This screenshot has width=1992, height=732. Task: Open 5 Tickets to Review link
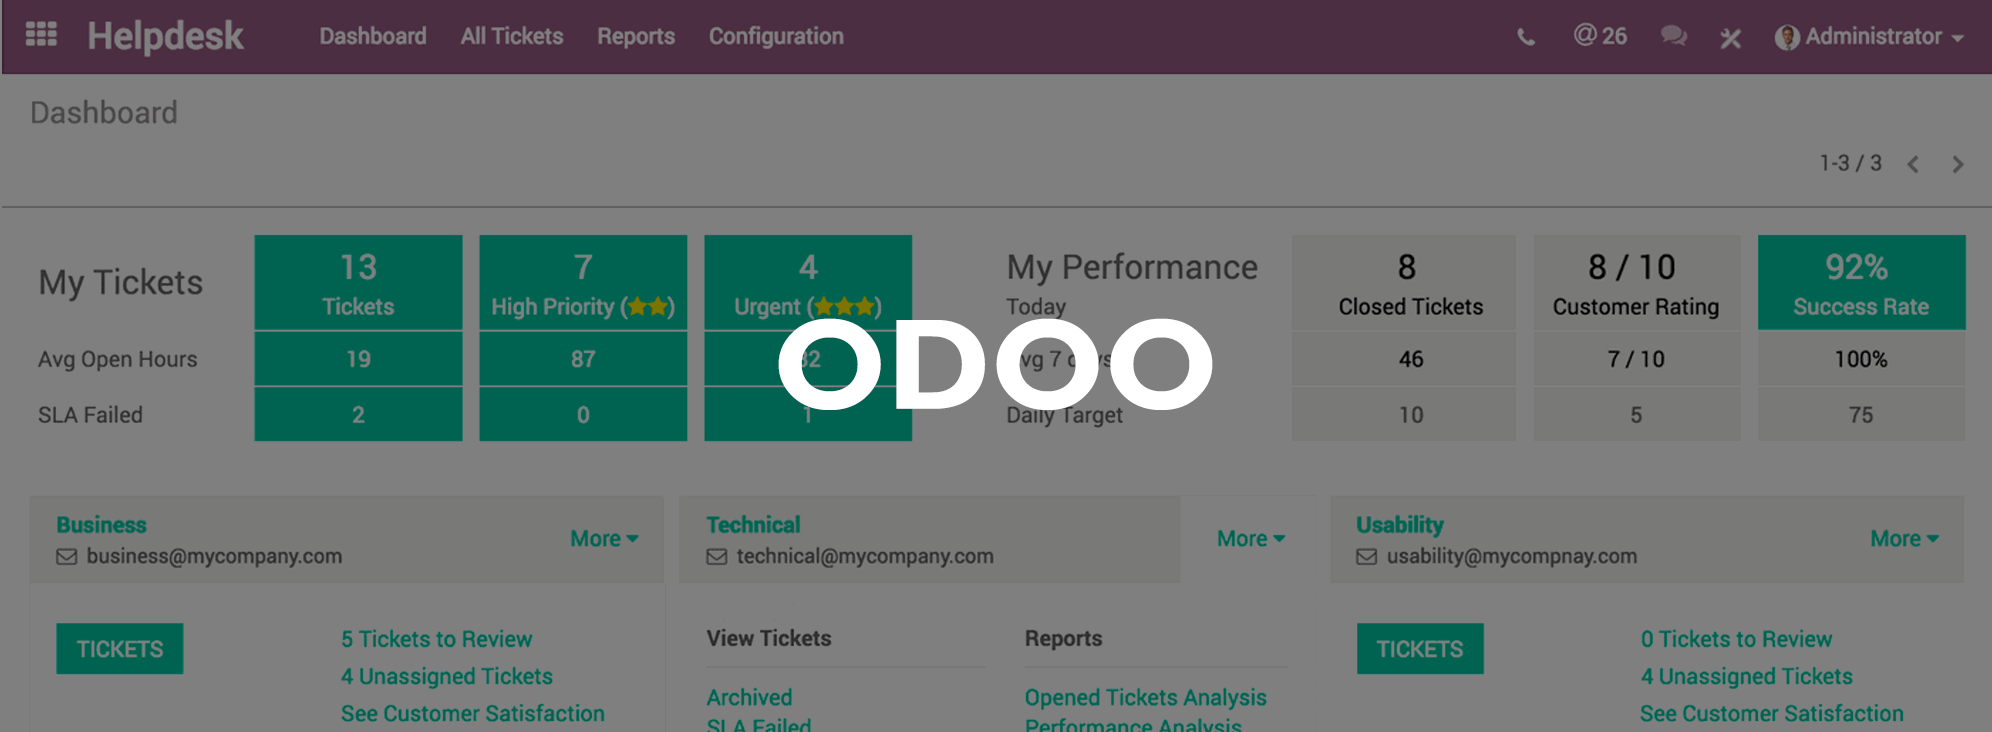click(x=436, y=639)
